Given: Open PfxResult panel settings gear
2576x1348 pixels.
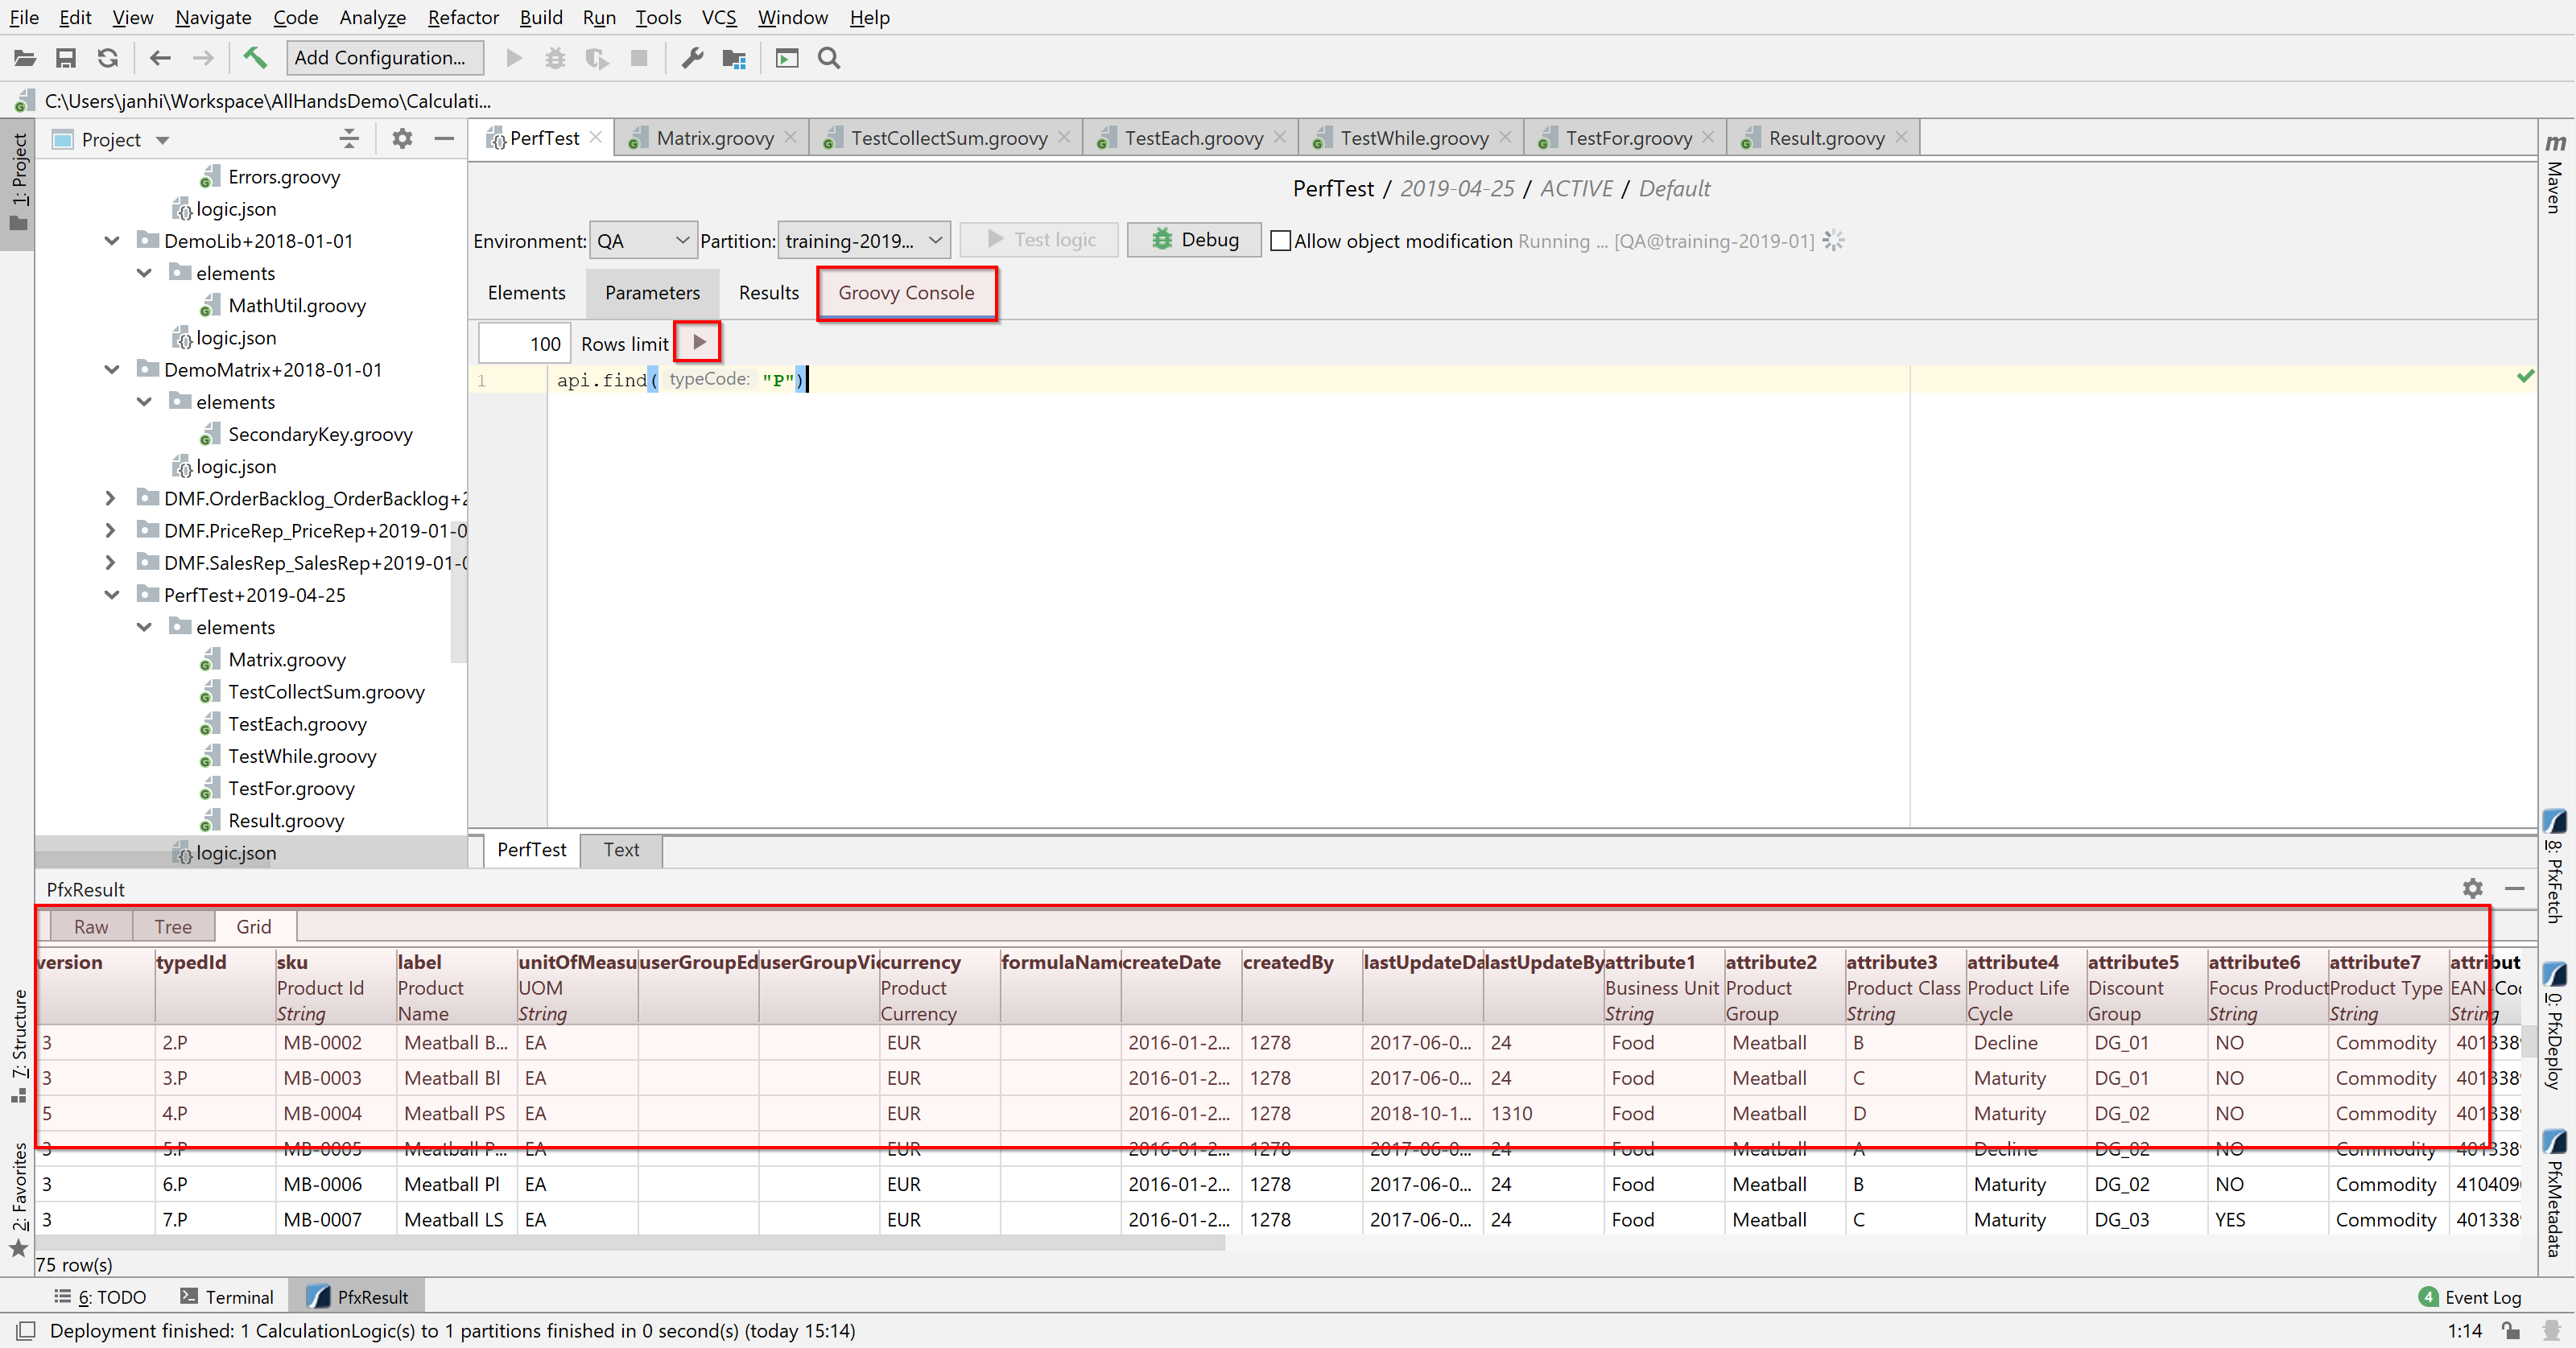Looking at the screenshot, I should point(2472,888).
